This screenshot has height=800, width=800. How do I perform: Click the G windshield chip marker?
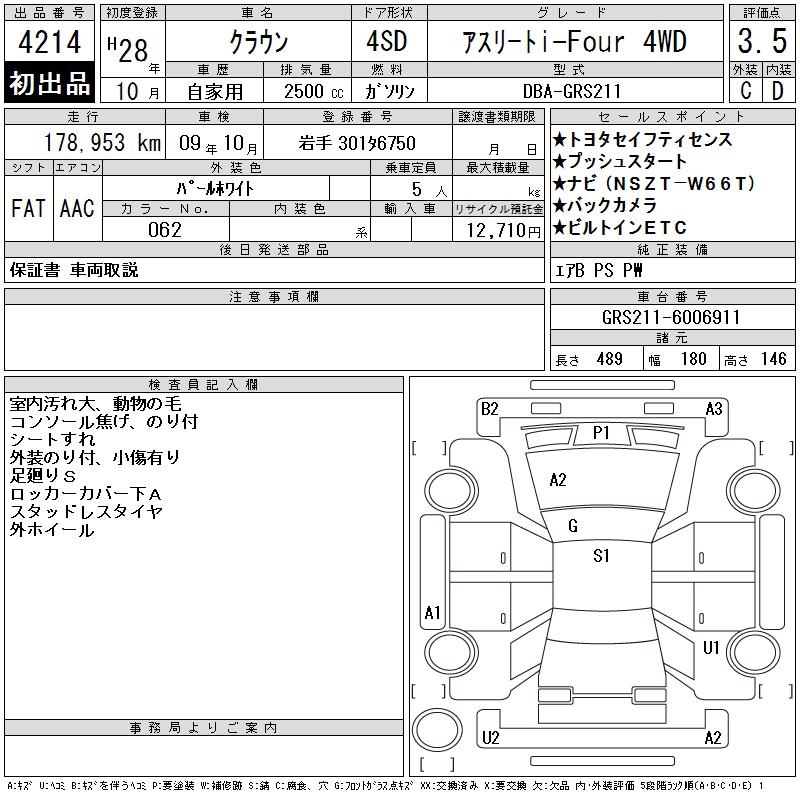pos(573,526)
